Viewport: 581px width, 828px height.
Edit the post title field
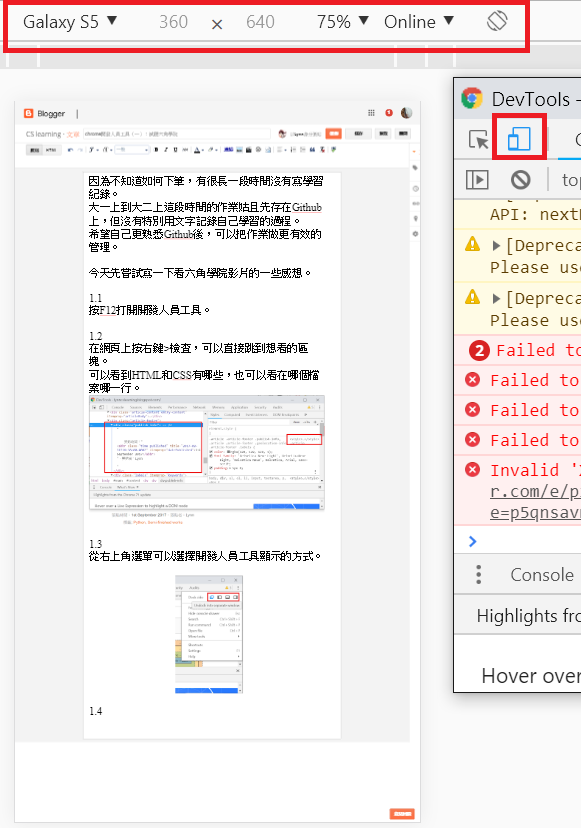point(177,134)
